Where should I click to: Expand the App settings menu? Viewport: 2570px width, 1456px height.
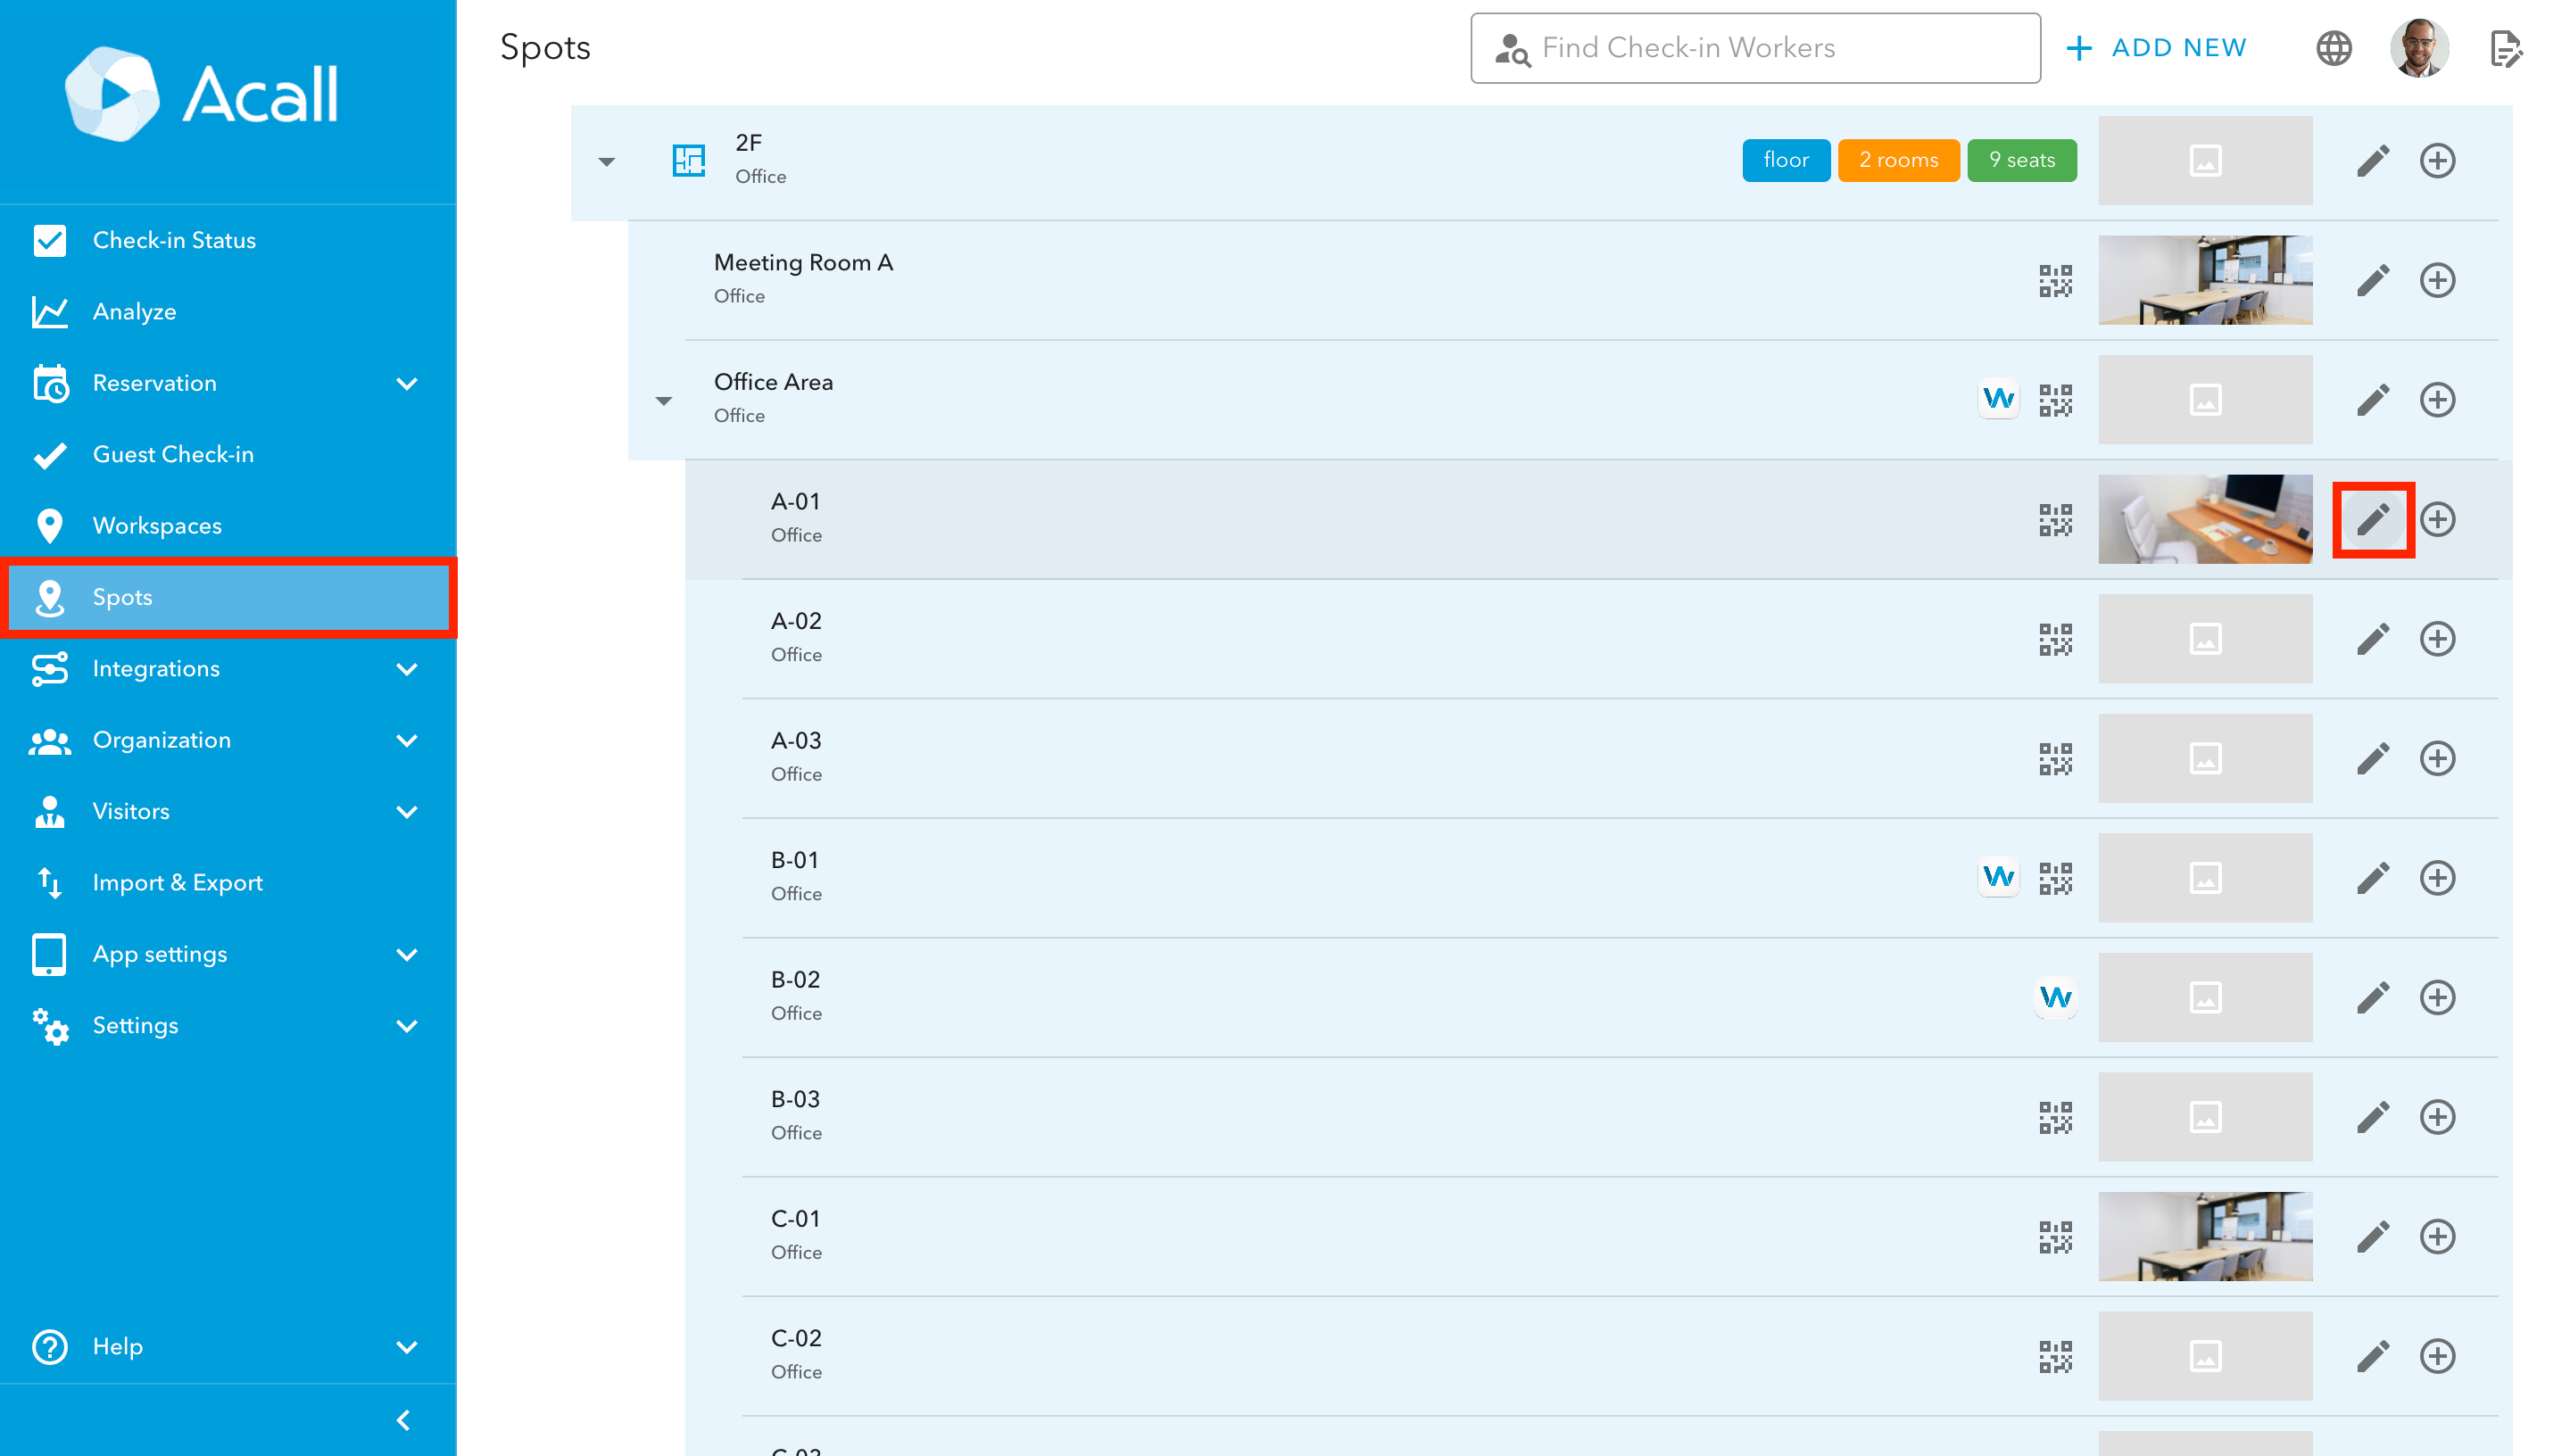point(406,954)
